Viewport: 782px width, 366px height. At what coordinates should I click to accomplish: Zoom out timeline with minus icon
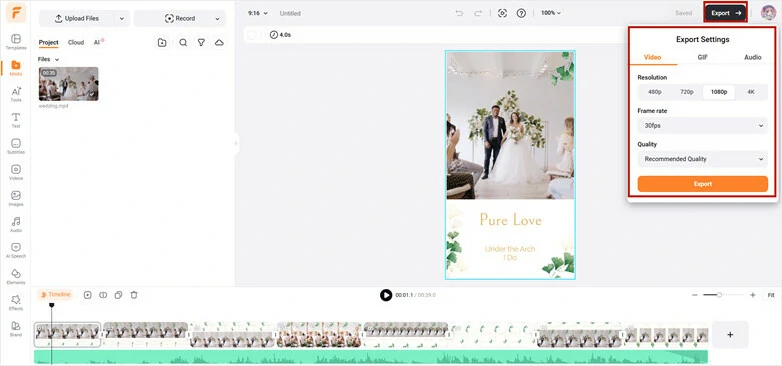694,295
